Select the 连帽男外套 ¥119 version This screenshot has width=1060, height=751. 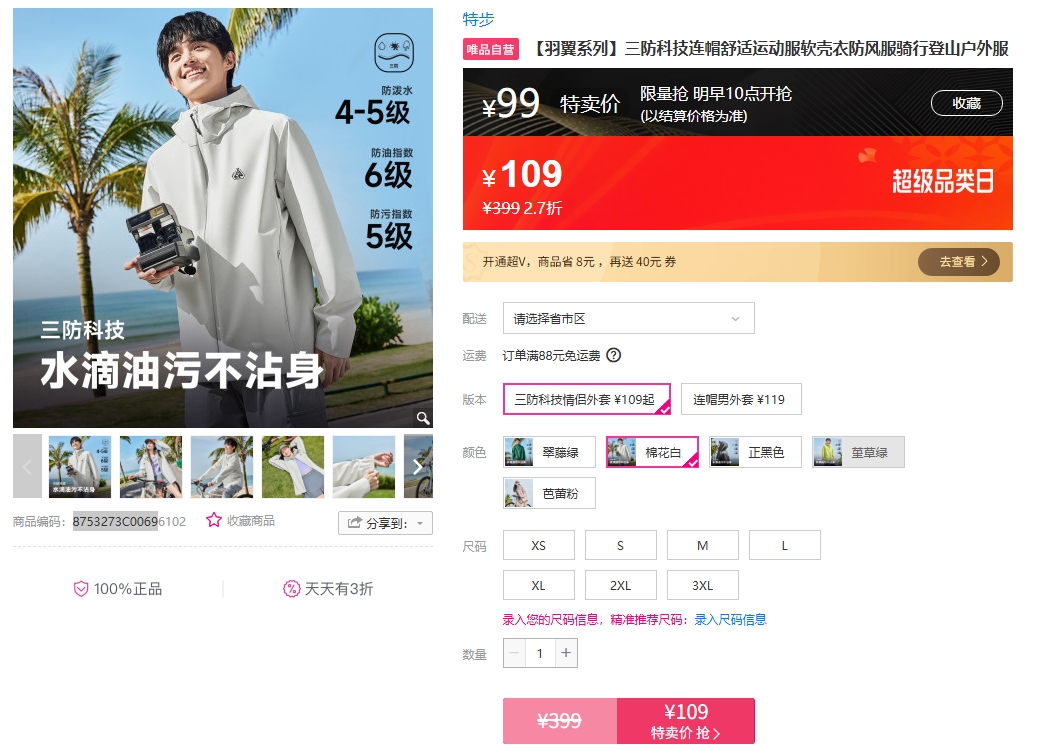(741, 399)
